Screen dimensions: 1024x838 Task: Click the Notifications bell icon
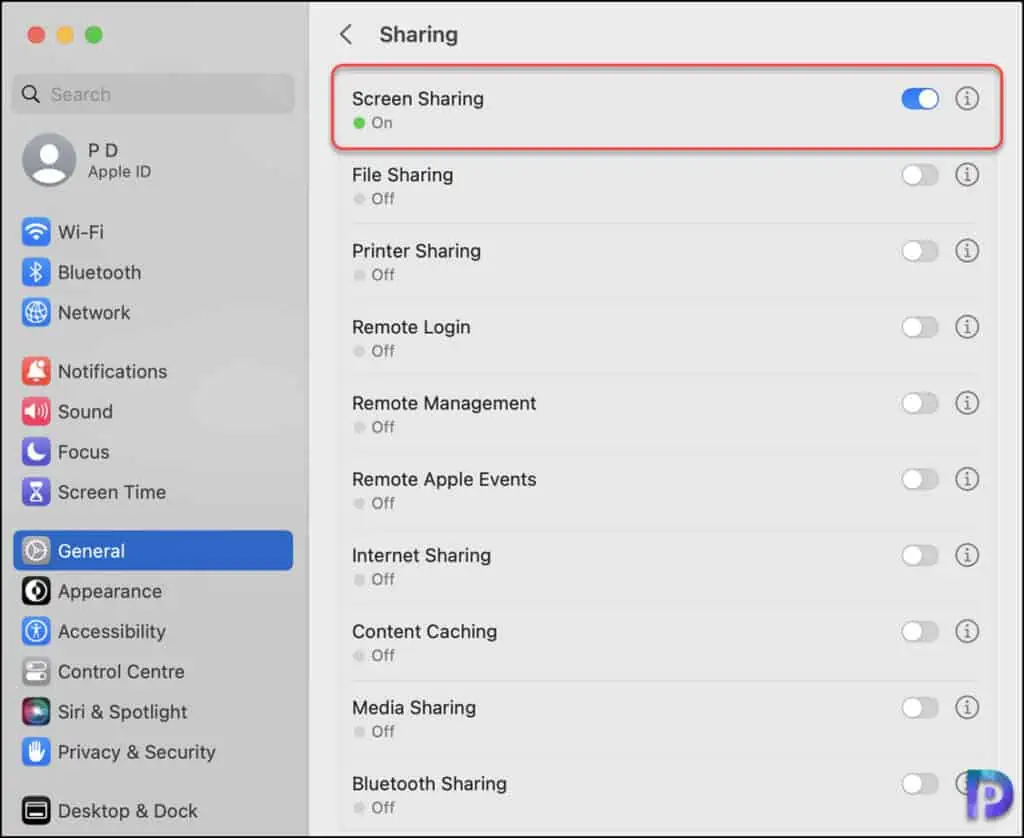point(36,371)
